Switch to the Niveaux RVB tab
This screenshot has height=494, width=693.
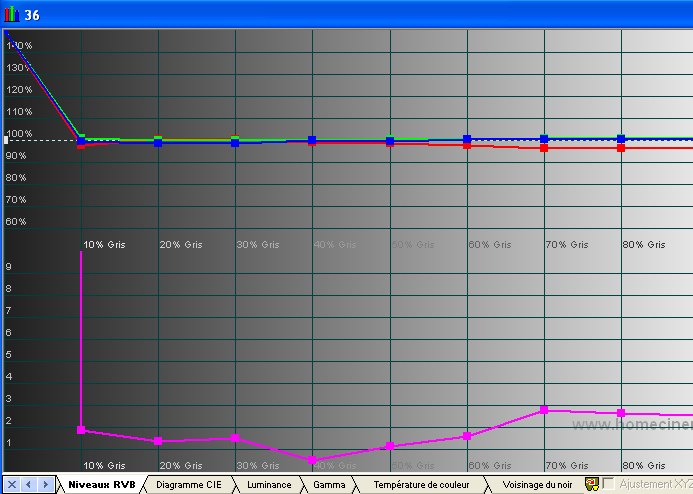click(102, 485)
